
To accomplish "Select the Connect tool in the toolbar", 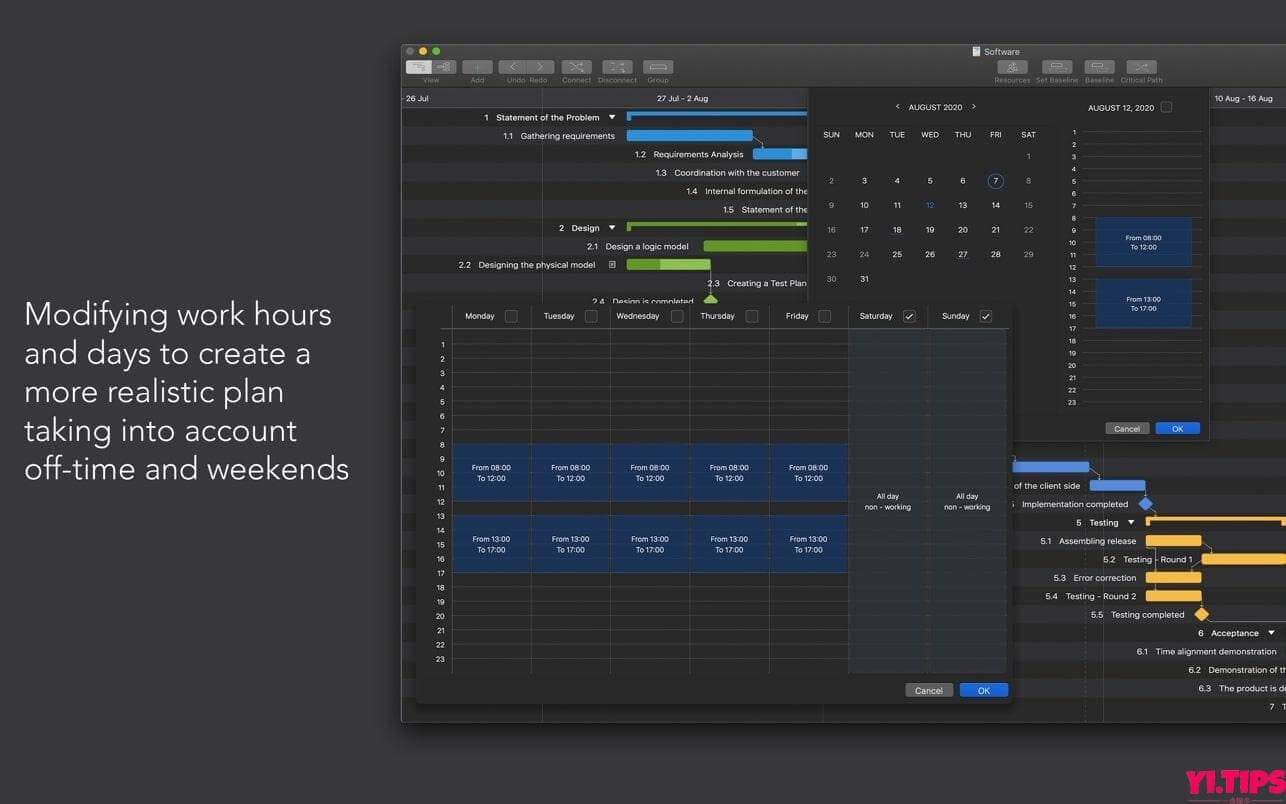I will [x=576, y=68].
